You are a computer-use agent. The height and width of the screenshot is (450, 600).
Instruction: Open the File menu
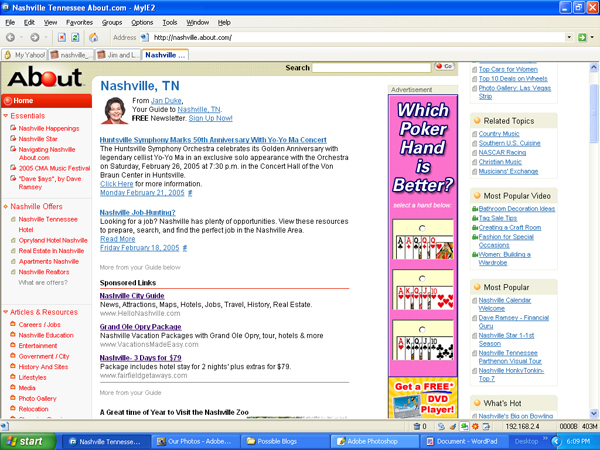pyautogui.click(x=10, y=23)
